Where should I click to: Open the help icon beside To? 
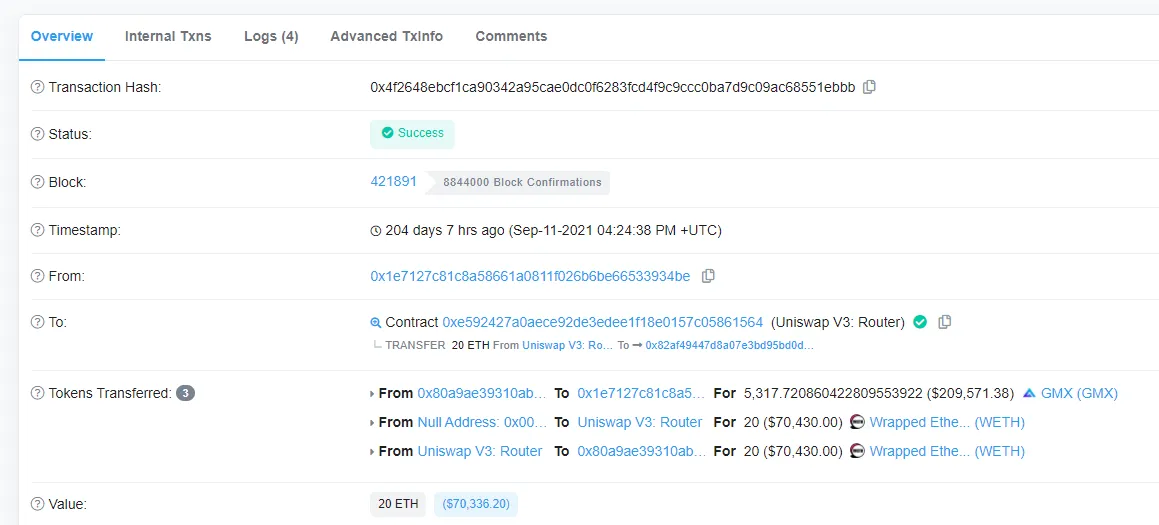37,322
